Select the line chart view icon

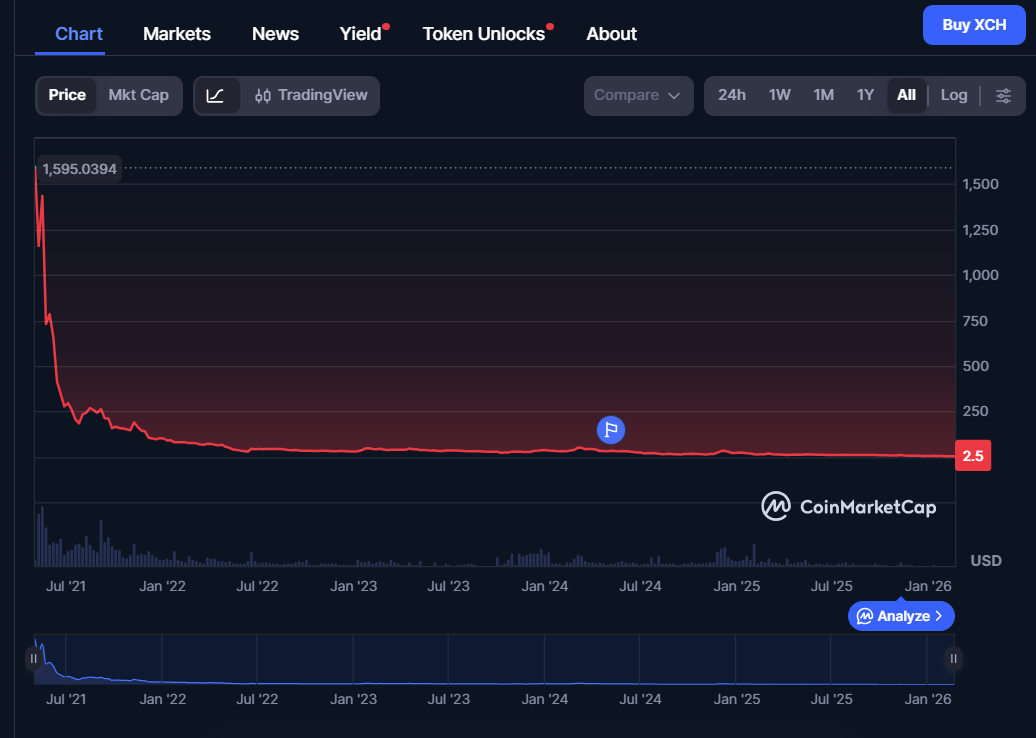[x=217, y=95]
